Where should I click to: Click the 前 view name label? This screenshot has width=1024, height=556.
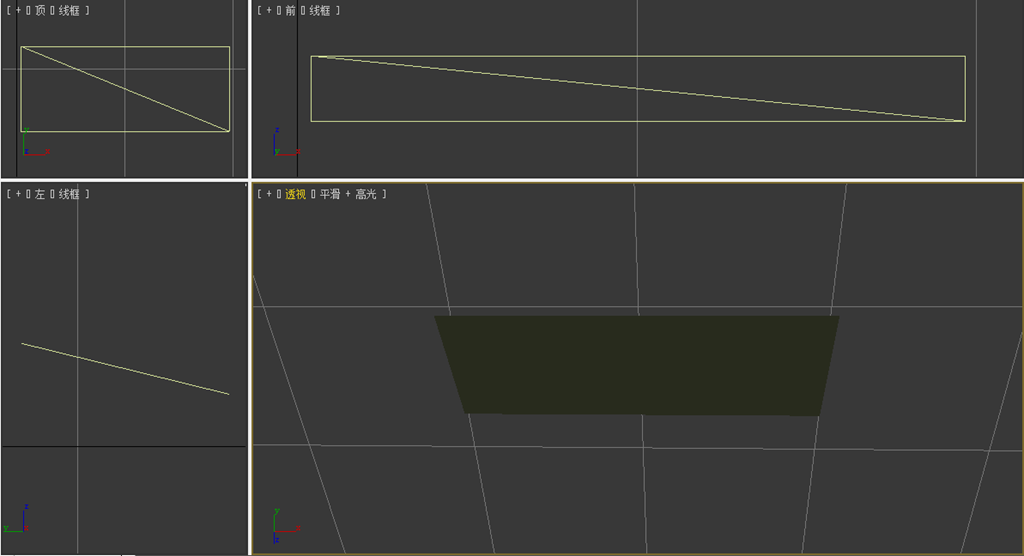pos(291,10)
